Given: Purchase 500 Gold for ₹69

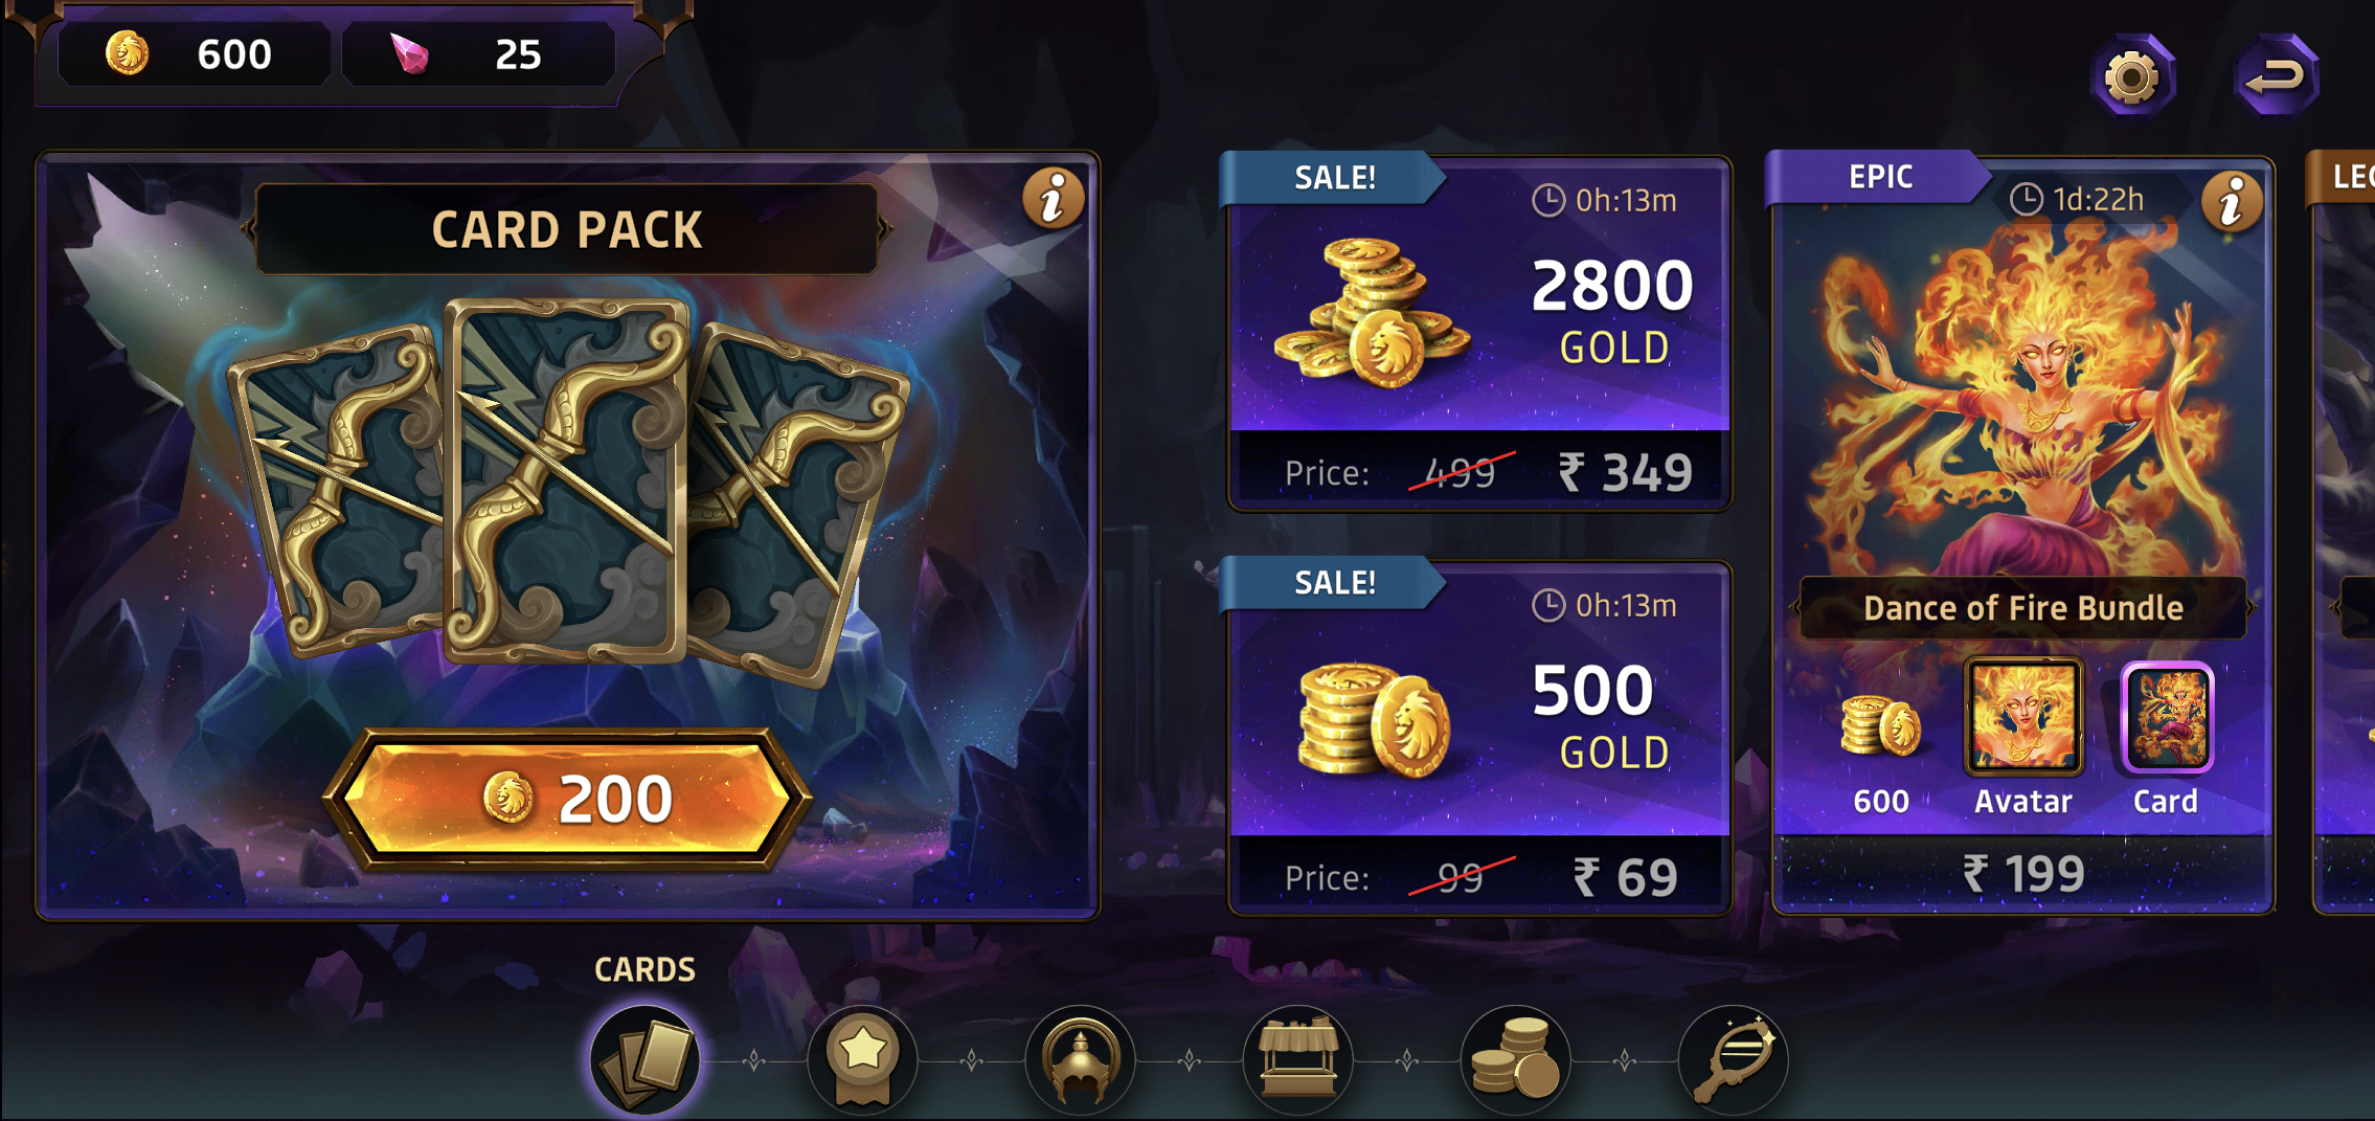Looking at the screenshot, I should click(1479, 738).
